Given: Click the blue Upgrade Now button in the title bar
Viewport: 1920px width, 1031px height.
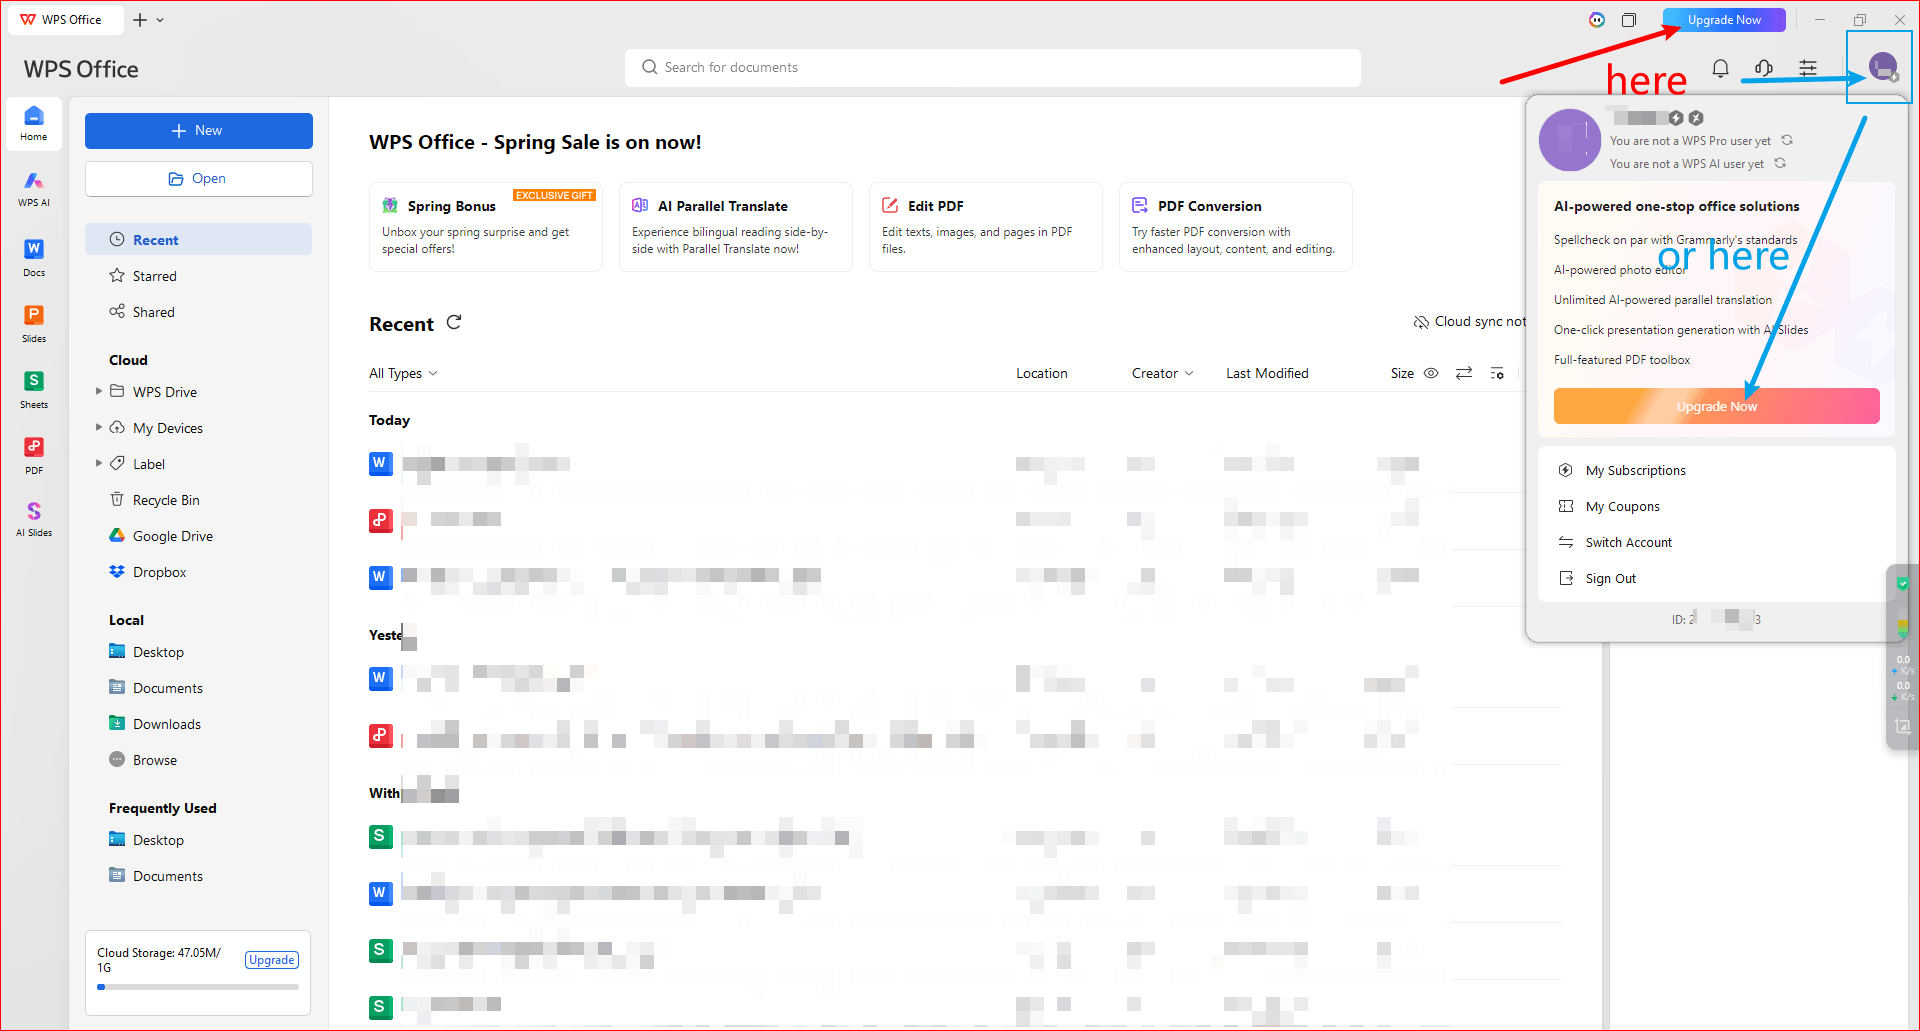Looking at the screenshot, I should pos(1724,20).
